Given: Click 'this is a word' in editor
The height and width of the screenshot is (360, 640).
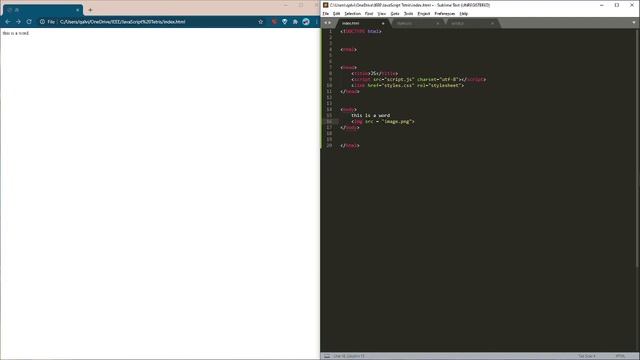Looking at the screenshot, I should point(371,116).
